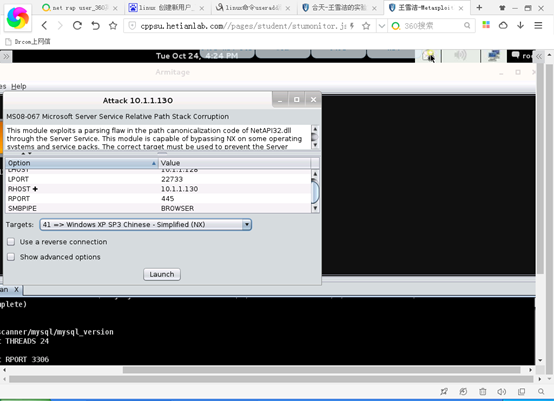The height and width of the screenshot is (401, 554).
Task: Select the RHOST value 10.1.1.130
Action: click(x=179, y=189)
